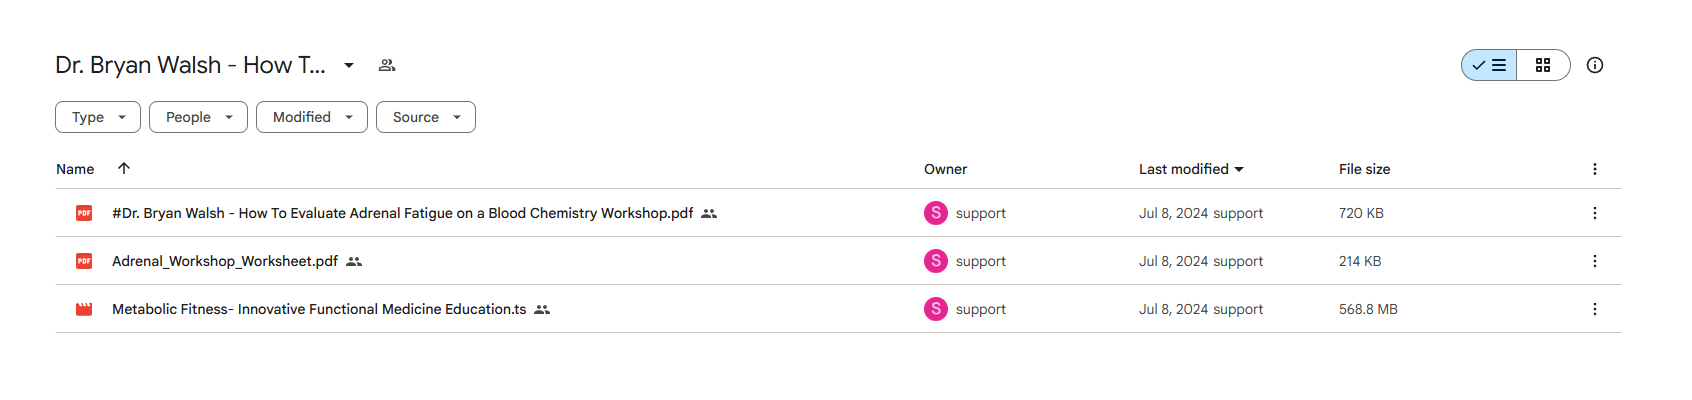
Task: Open column header more options menu
Action: 1595,169
